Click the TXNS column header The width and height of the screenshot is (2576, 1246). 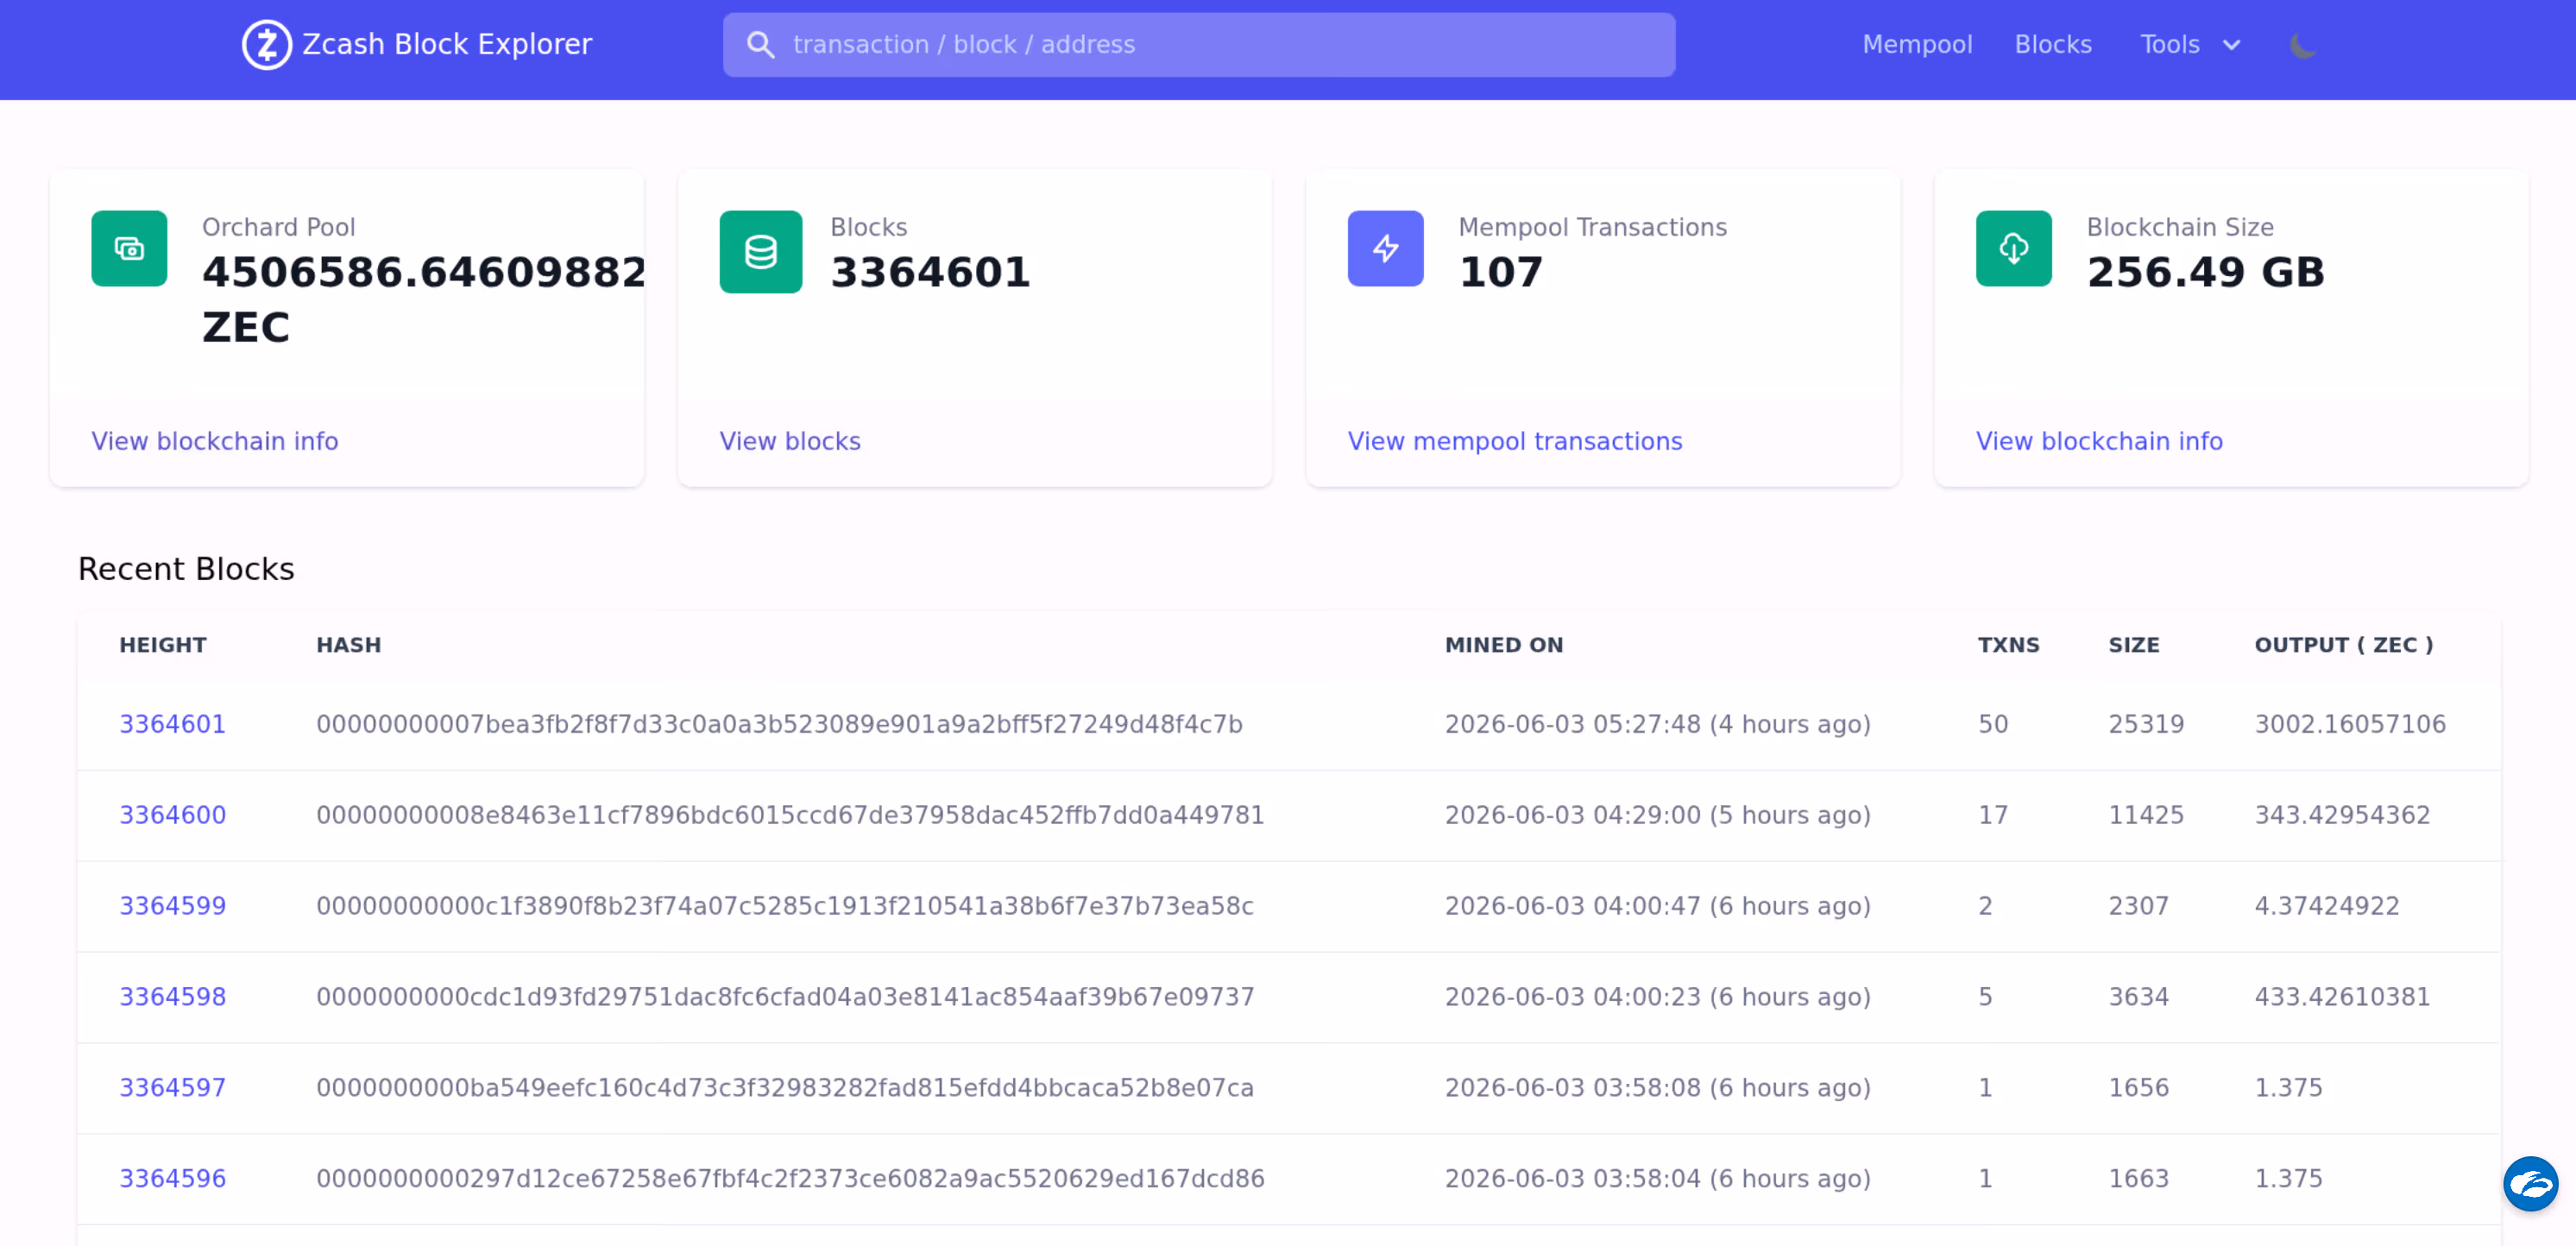click(x=2007, y=645)
